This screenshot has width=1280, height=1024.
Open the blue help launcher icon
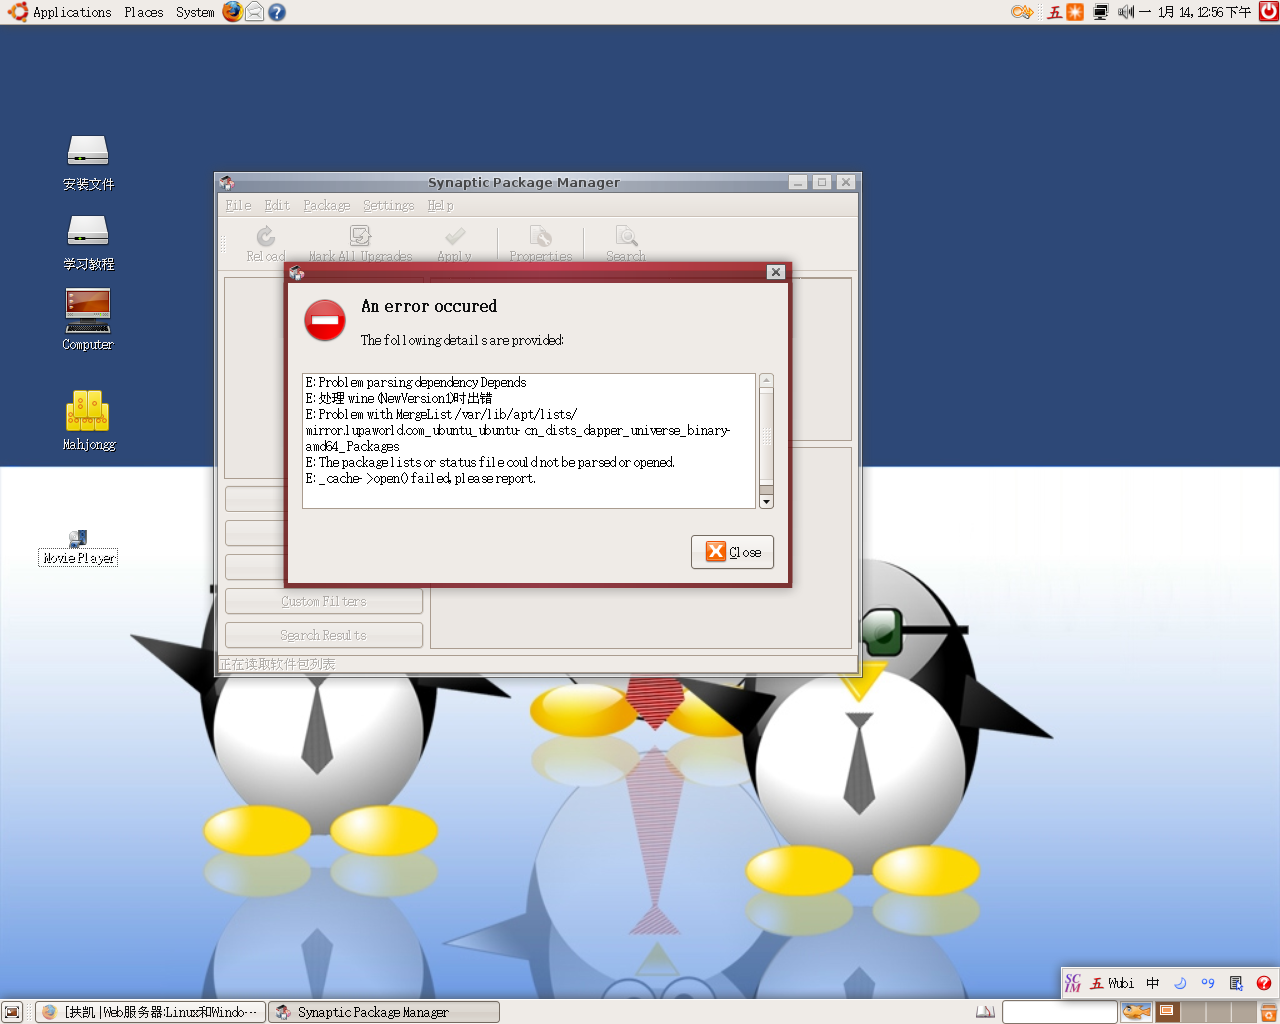tap(277, 12)
